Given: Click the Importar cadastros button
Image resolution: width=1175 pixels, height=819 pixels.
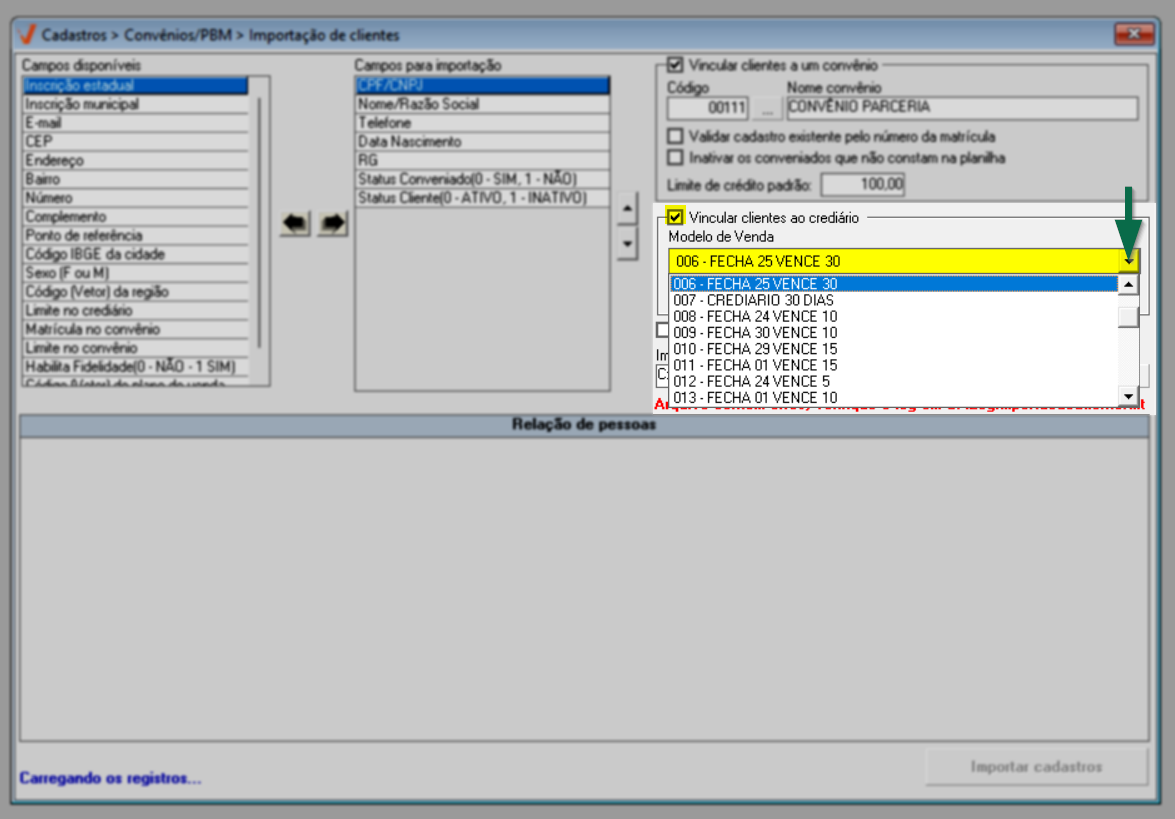Looking at the screenshot, I should (x=1036, y=767).
